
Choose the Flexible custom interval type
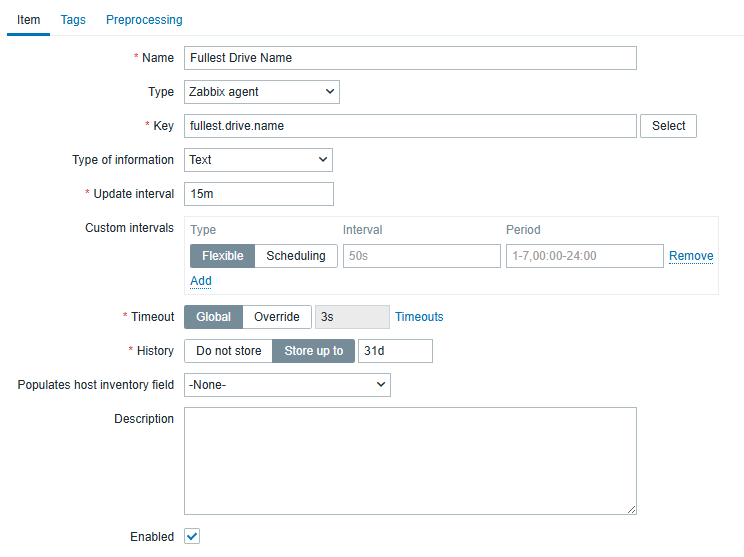[x=222, y=256]
